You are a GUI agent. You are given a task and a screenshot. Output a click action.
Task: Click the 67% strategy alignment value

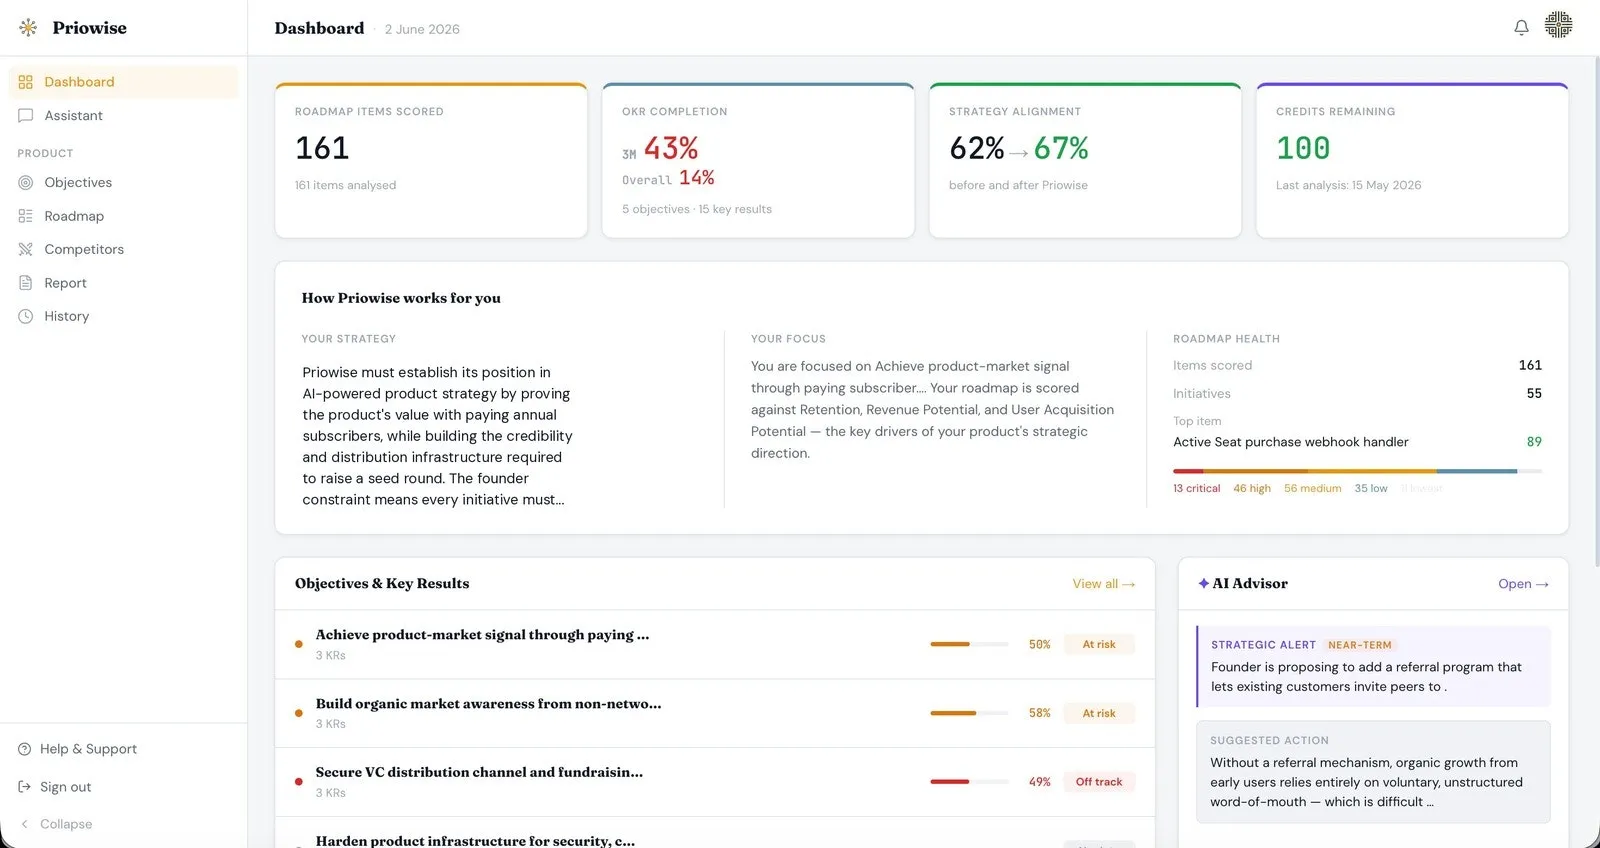pos(1061,149)
